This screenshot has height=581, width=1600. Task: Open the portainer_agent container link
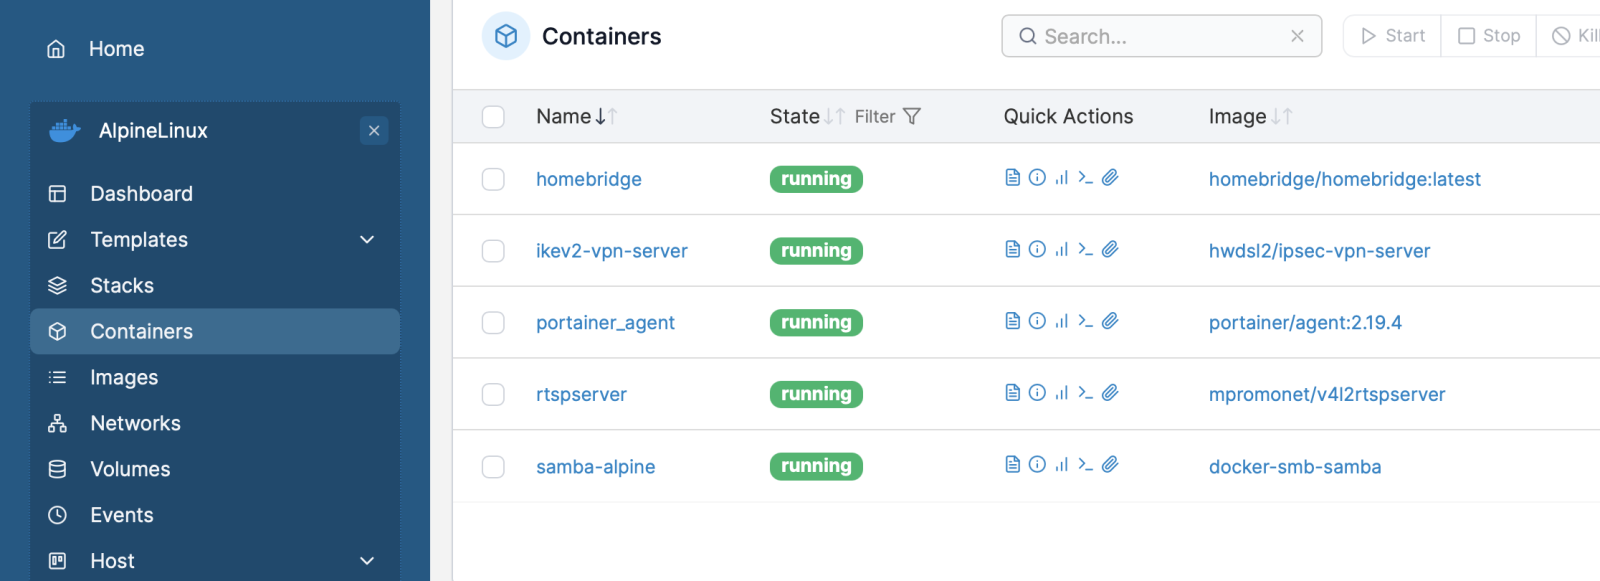605,323
